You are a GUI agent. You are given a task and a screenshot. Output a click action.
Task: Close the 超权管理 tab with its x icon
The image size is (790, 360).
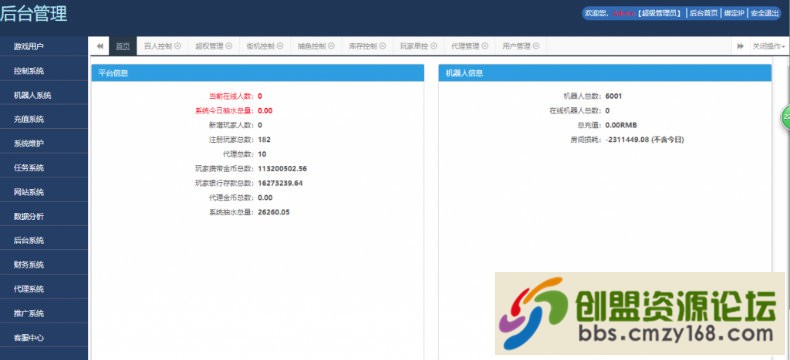[x=229, y=46]
